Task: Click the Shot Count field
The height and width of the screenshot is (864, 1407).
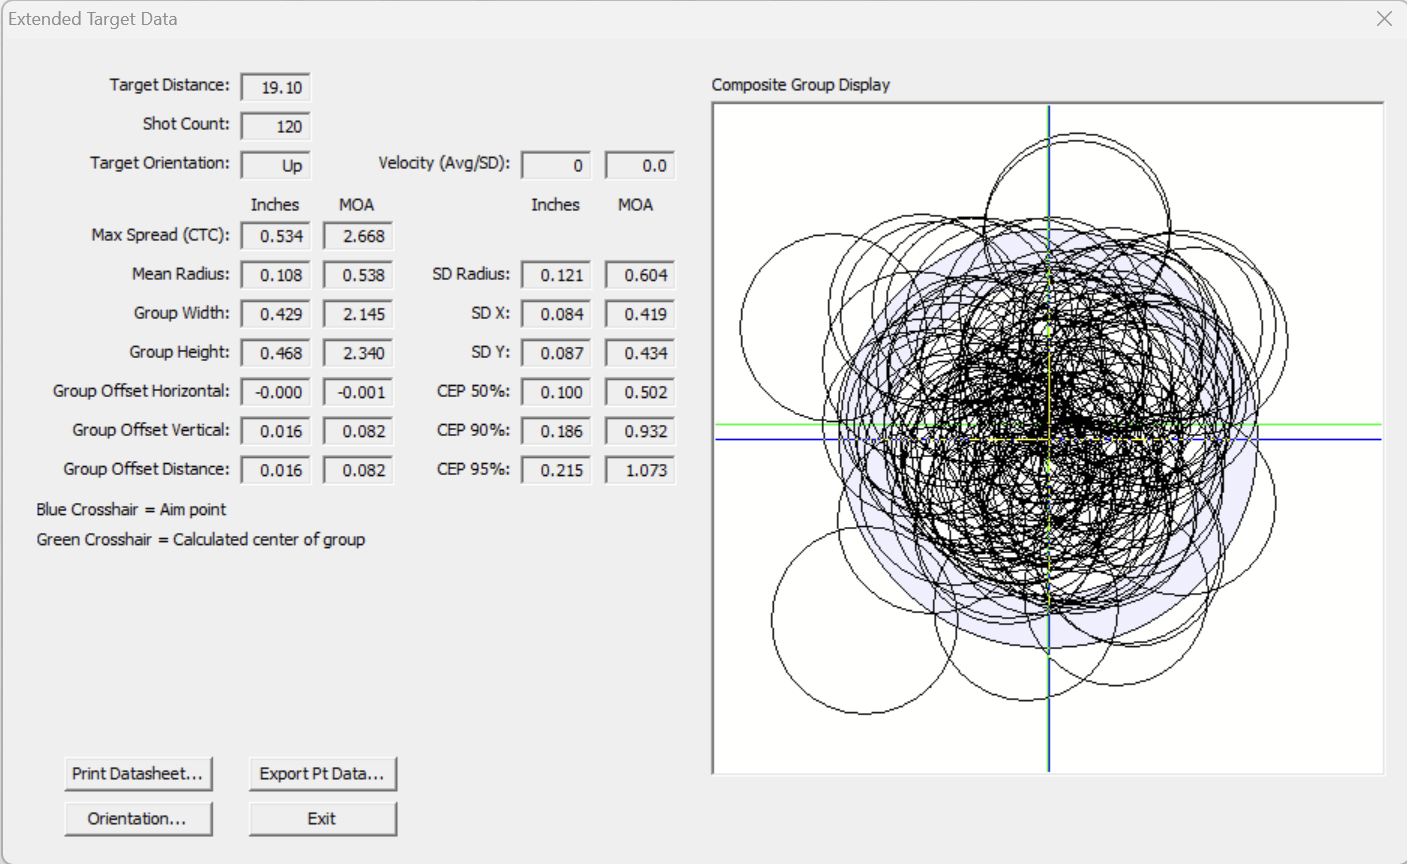Action: [276, 127]
